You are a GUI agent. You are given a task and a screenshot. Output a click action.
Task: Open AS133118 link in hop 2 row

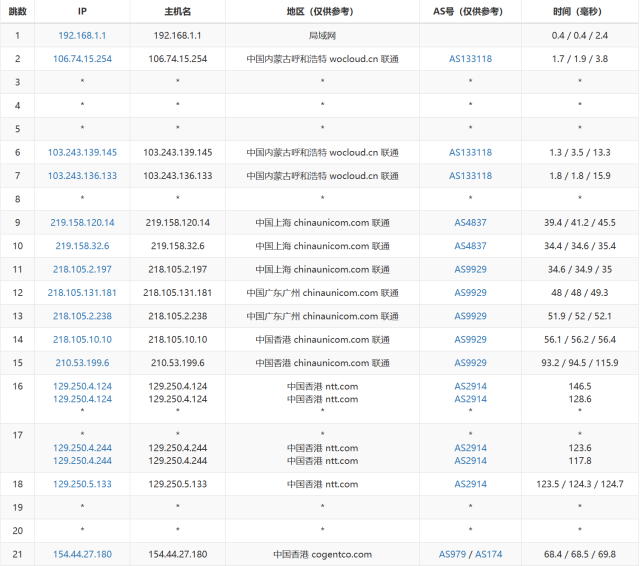click(x=470, y=59)
